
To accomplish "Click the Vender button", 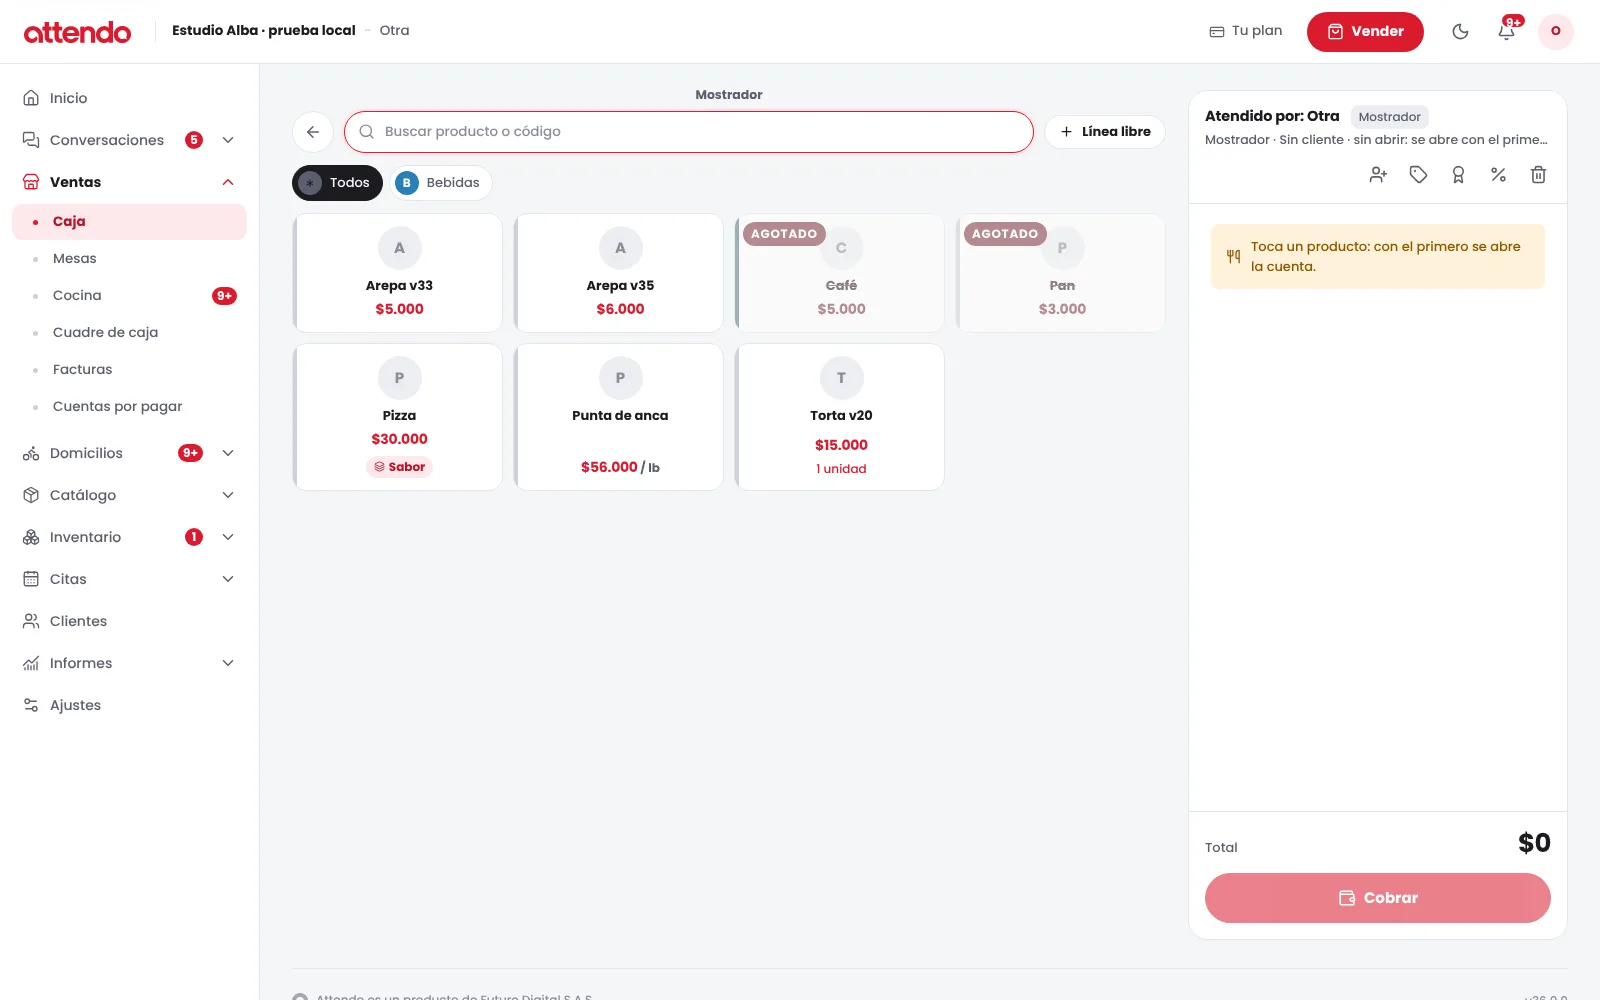I will pos(1365,32).
